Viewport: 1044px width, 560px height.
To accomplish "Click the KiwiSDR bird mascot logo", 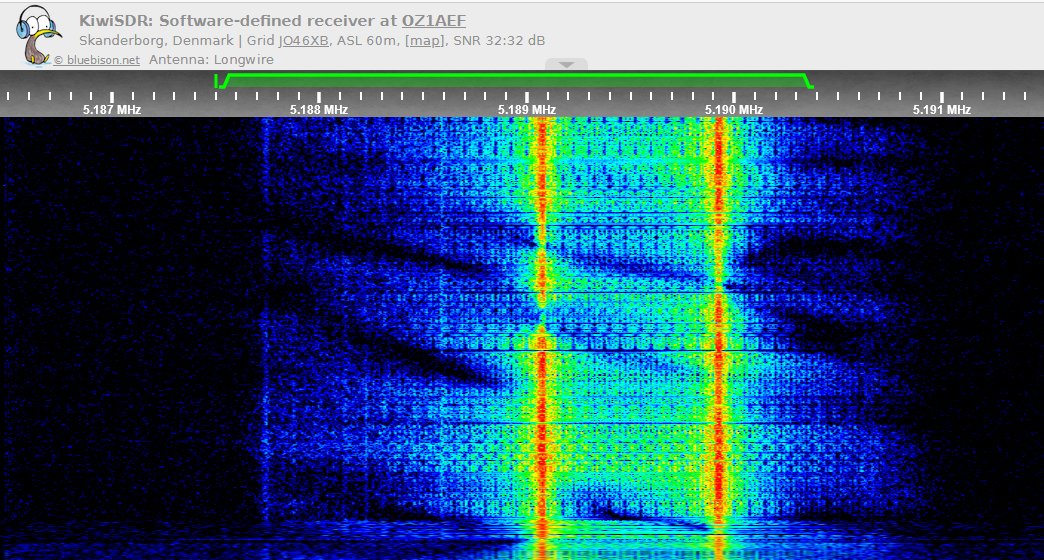I will 39,35.
